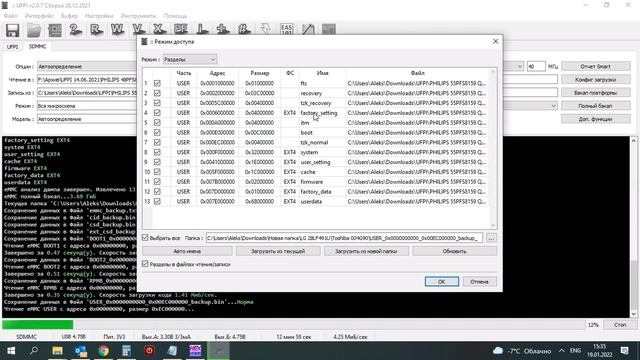Click the FF blank check icon
This screenshot has width=640, height=360.
tap(181, 29)
